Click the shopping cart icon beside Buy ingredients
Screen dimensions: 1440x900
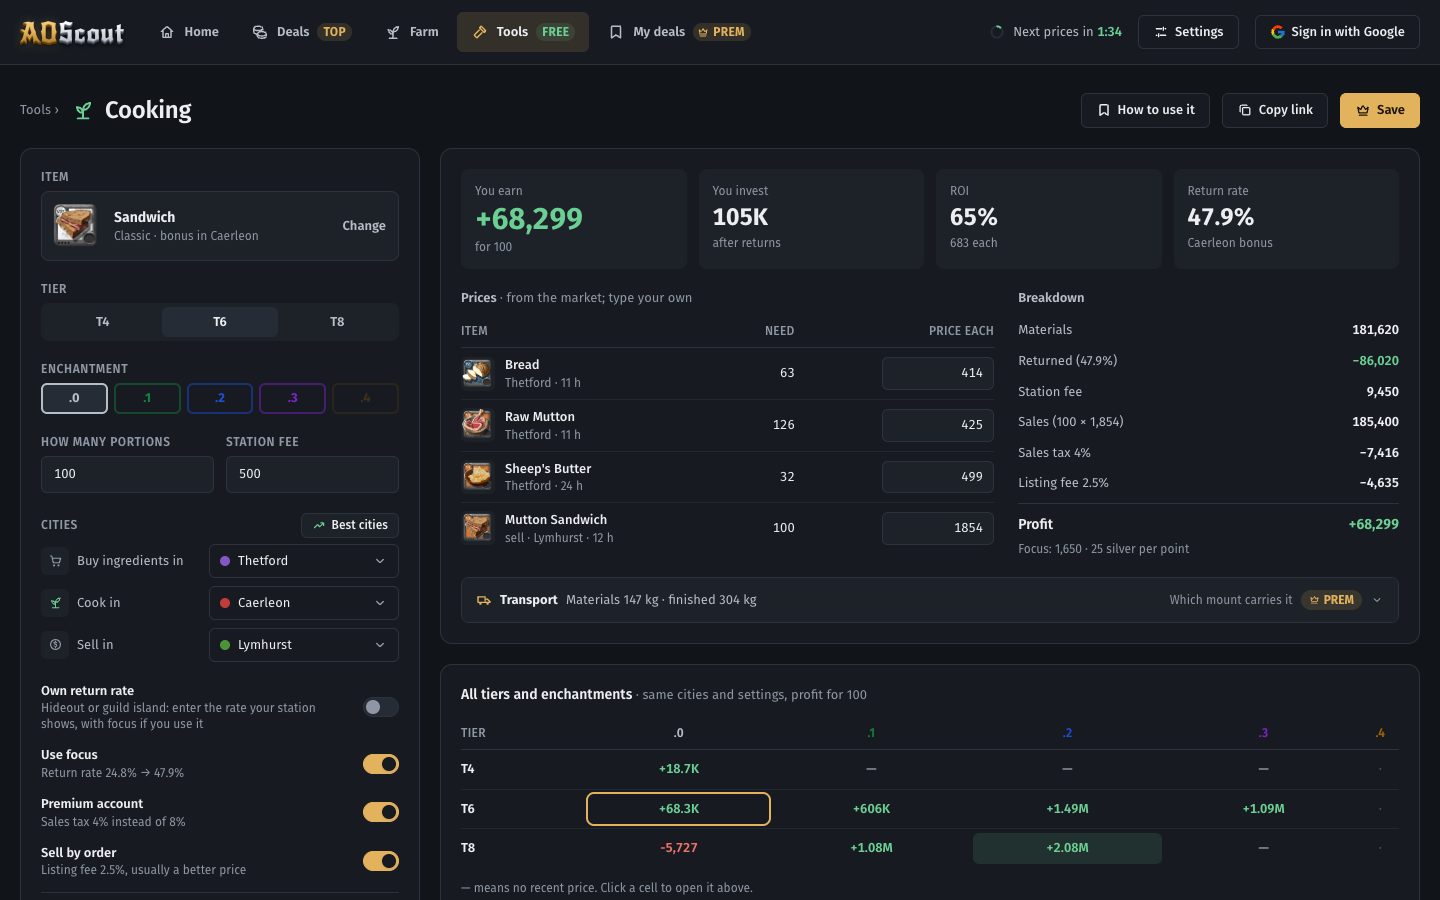click(x=56, y=561)
